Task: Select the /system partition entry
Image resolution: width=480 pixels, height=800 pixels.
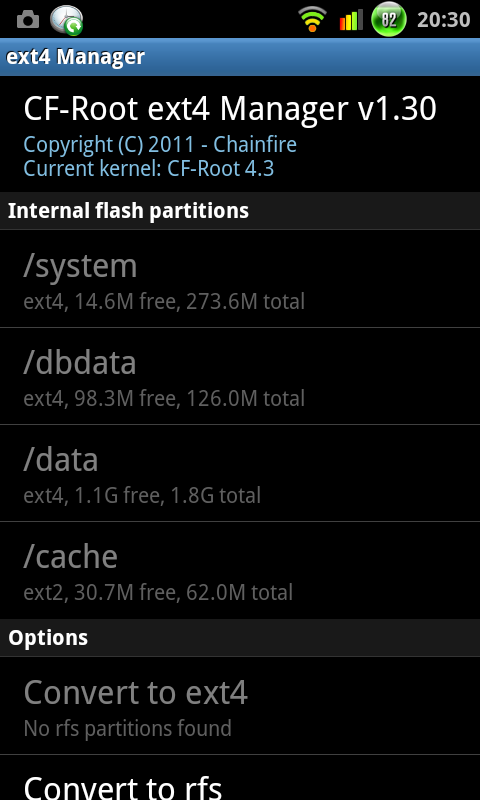Action: (x=240, y=279)
